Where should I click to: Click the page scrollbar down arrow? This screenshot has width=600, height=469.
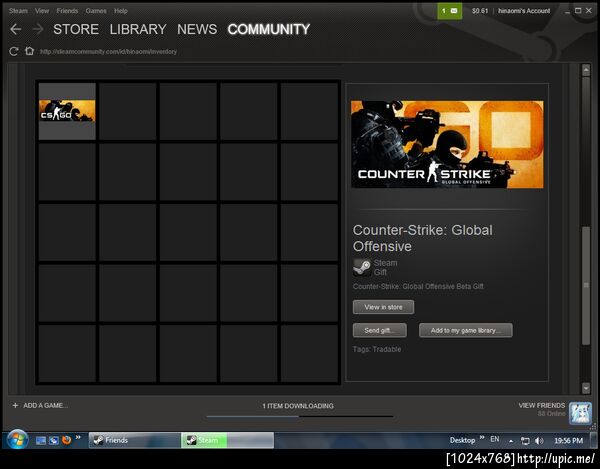pyautogui.click(x=586, y=388)
